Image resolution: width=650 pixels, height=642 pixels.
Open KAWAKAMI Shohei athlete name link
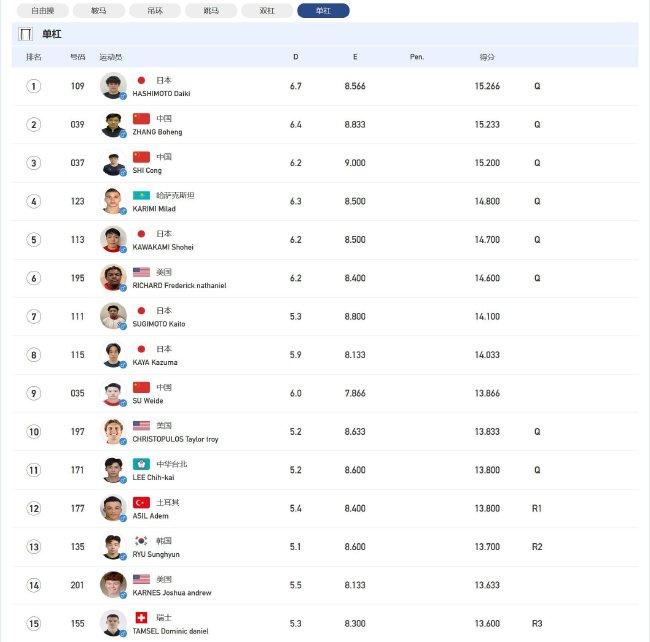pyautogui.click(x=163, y=247)
